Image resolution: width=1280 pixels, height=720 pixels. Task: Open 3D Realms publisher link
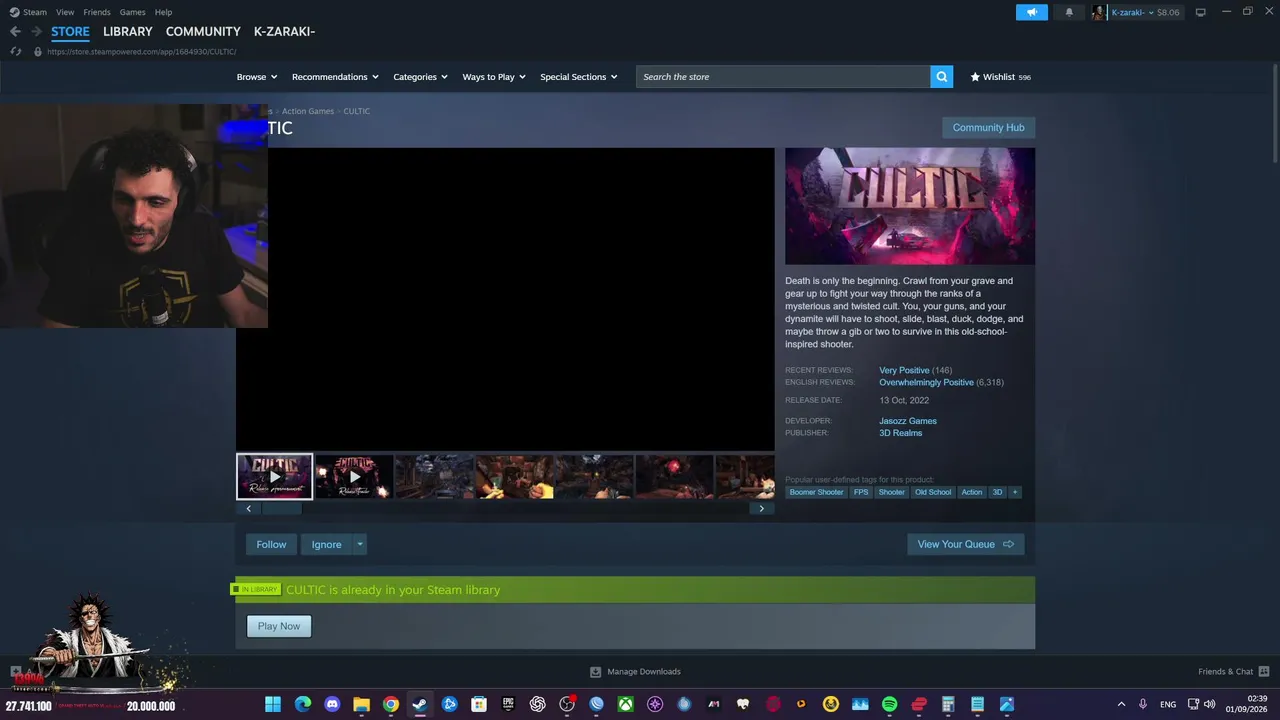coord(900,433)
